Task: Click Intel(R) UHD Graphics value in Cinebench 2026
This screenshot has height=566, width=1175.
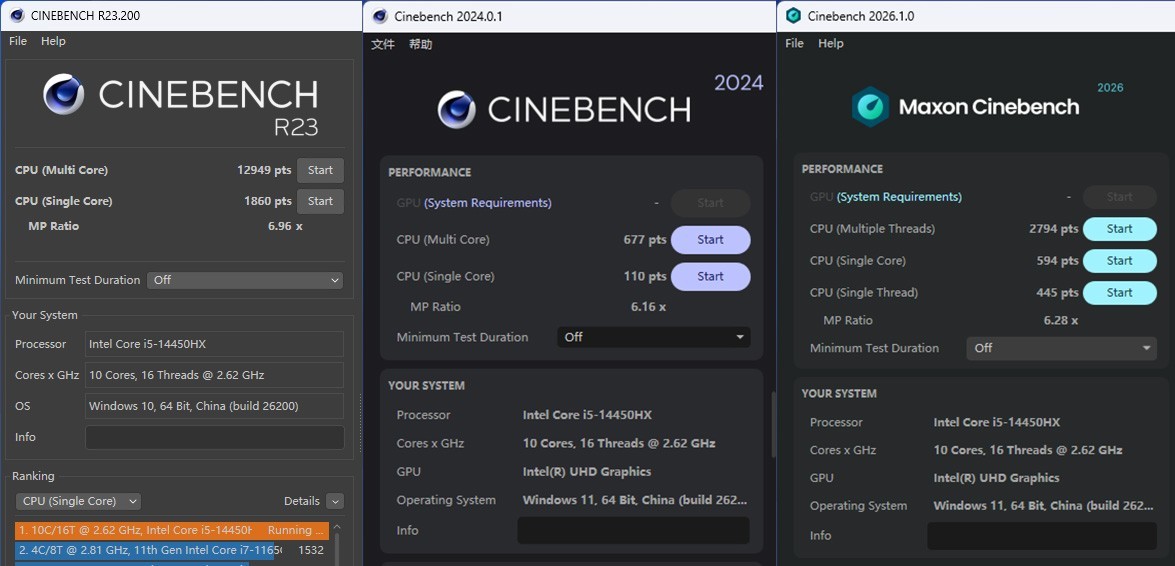Action: coord(997,478)
